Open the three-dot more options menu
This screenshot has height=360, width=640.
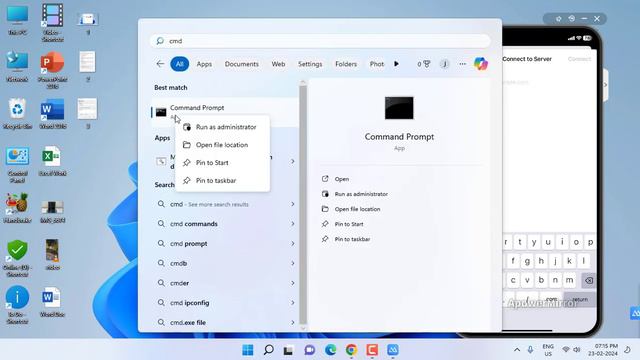(x=462, y=64)
